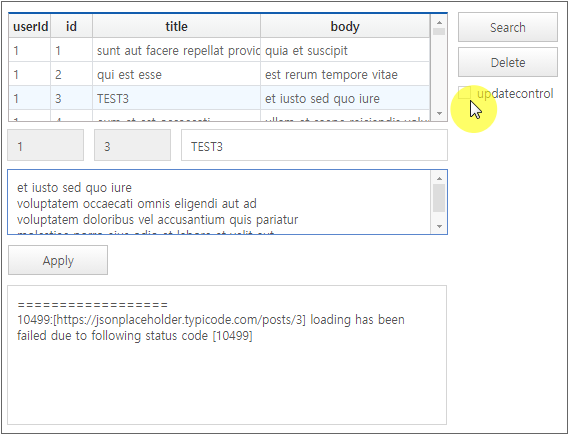Click the id field showing 3
The image size is (568, 434).
[132, 145]
